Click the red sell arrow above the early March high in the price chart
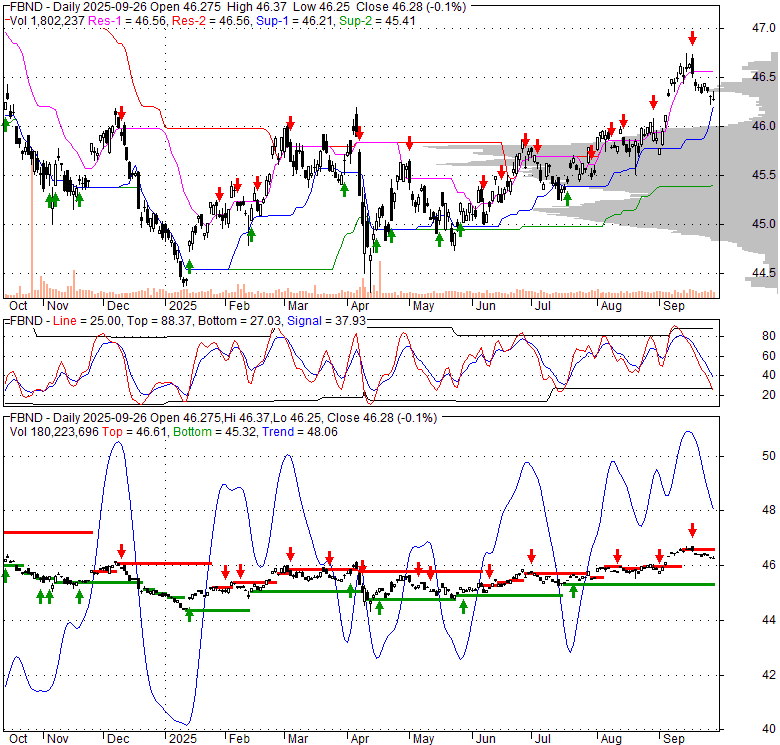Screen dimensions: 780x745 click(x=291, y=123)
